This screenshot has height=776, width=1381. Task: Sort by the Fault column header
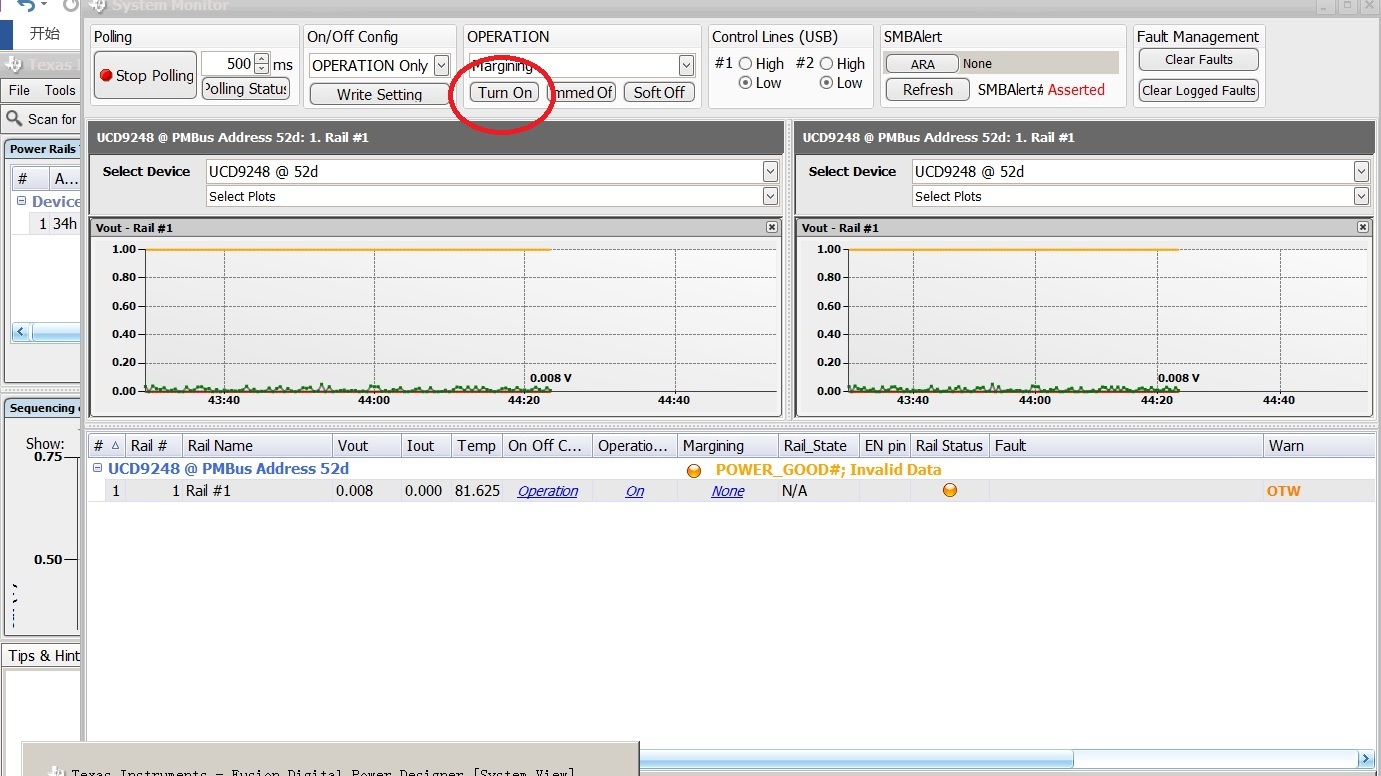click(x=1126, y=446)
